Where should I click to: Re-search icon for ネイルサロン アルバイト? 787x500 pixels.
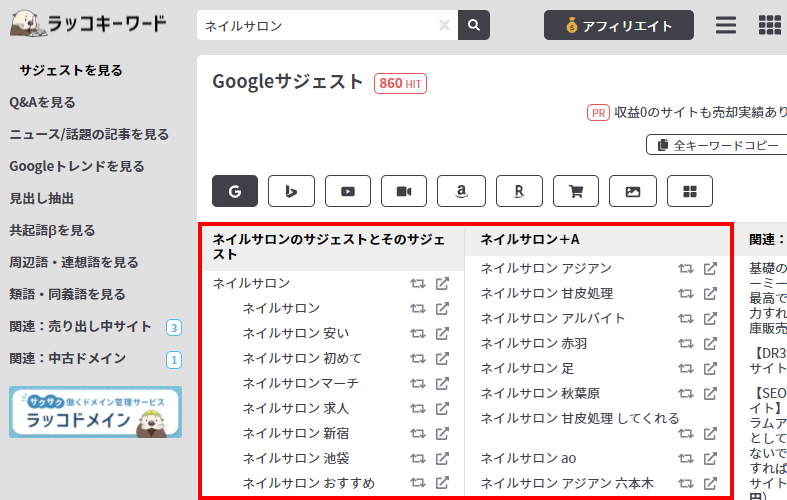pos(686,318)
